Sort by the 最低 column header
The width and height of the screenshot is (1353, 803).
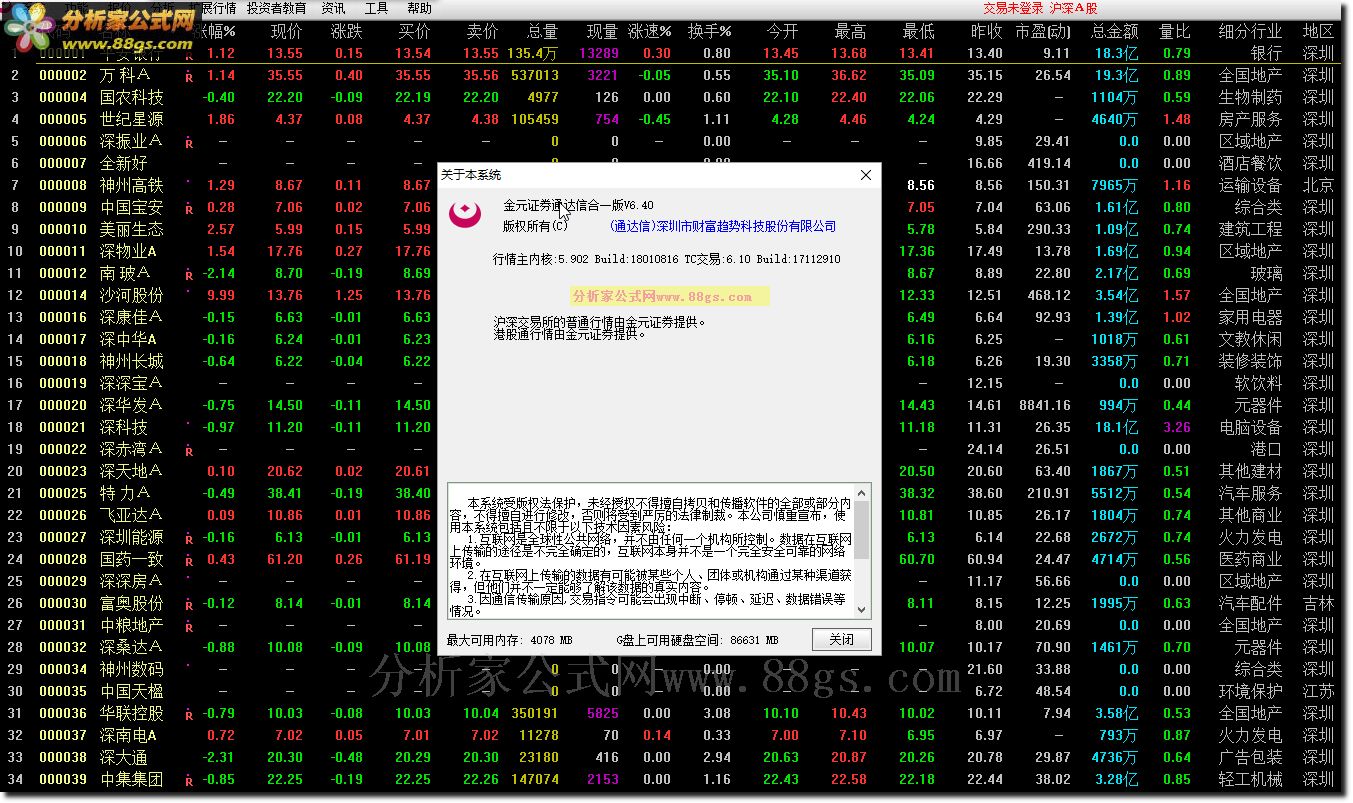click(x=918, y=32)
